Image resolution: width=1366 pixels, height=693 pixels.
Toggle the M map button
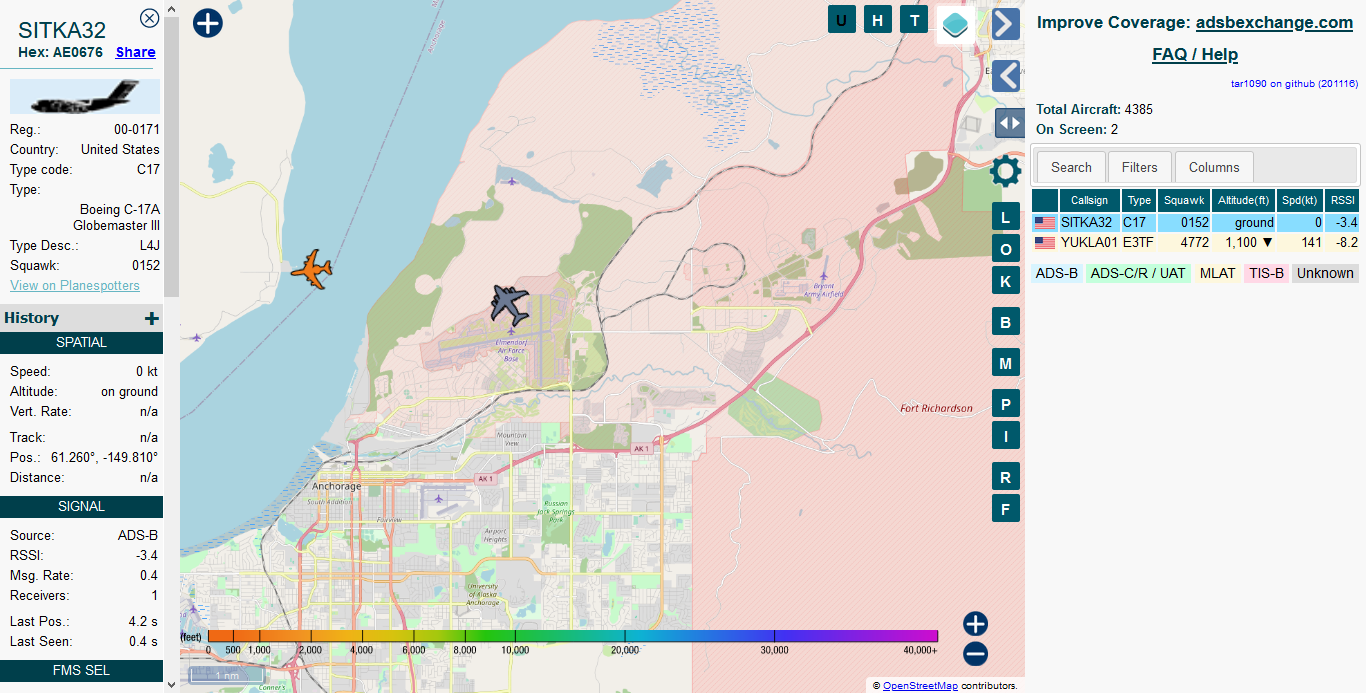coord(1006,362)
